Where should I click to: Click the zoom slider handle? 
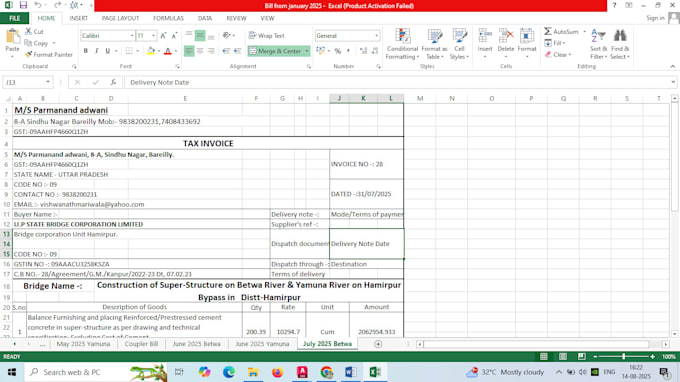624,356
